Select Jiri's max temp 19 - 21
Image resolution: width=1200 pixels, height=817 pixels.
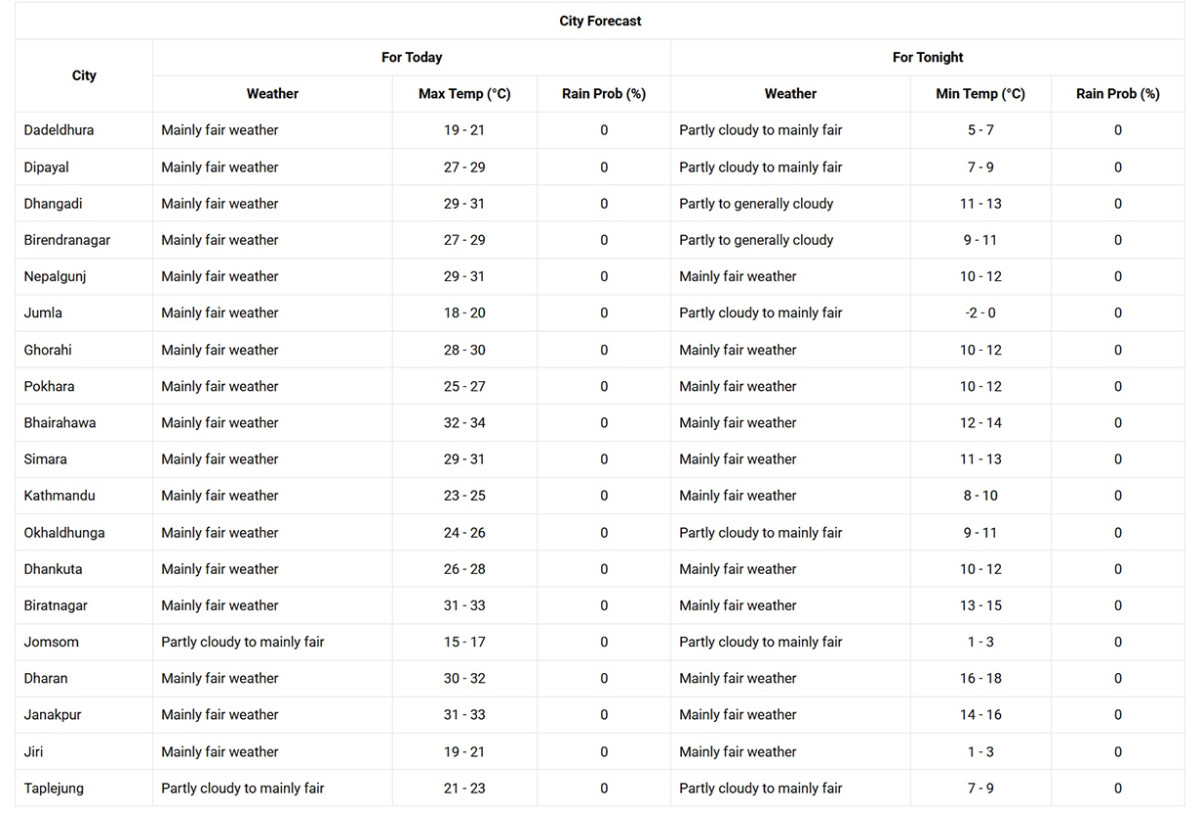pos(464,752)
